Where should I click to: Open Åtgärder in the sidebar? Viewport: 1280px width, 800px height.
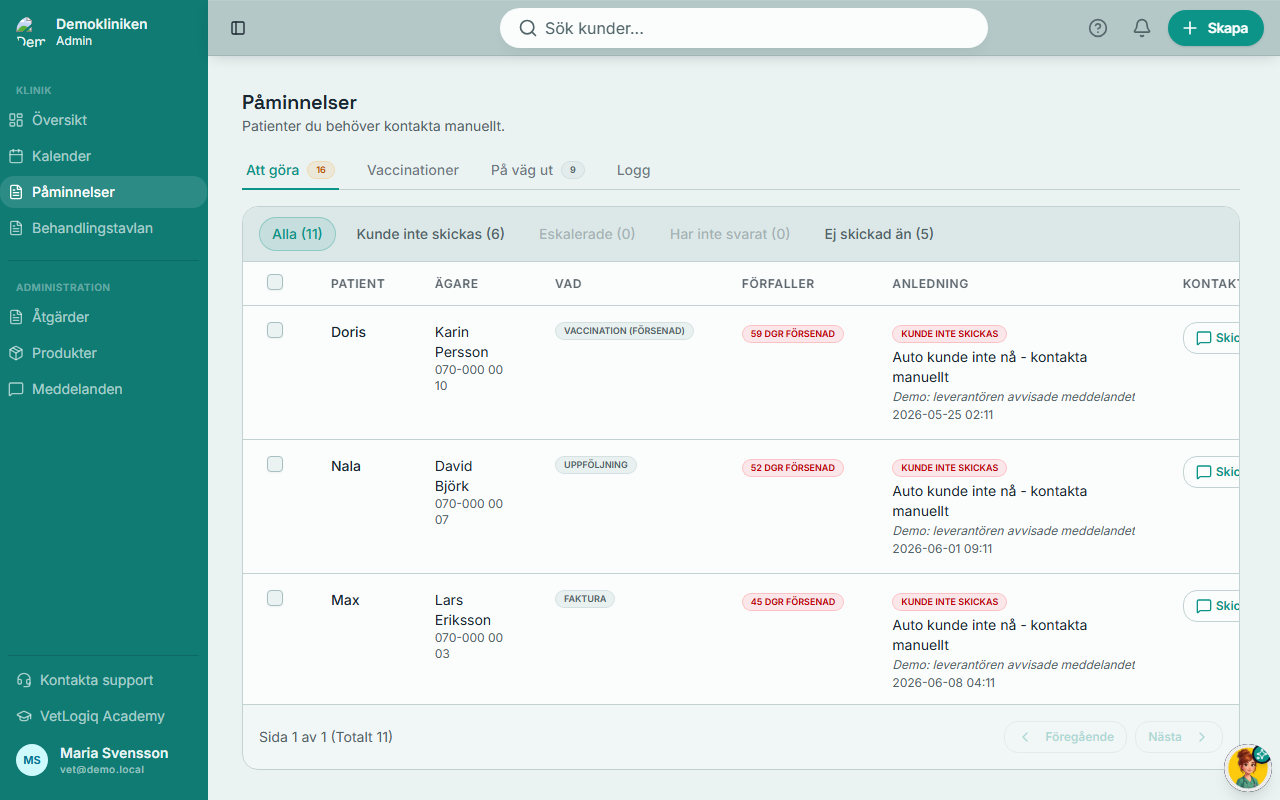pos(104,317)
